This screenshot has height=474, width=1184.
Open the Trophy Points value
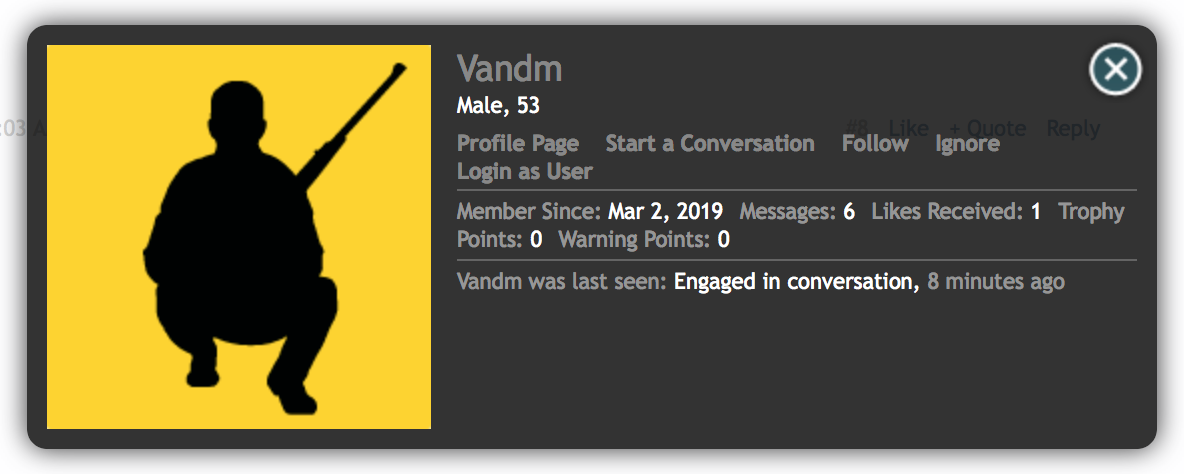pos(536,240)
